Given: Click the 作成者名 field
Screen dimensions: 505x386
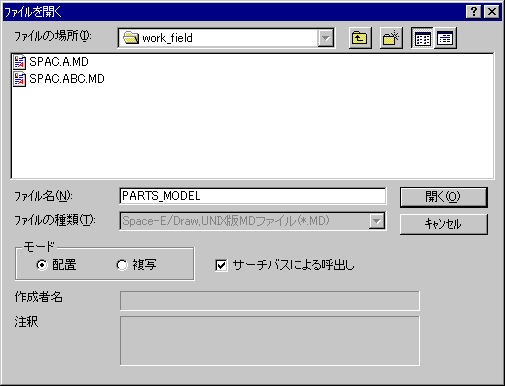Looking at the screenshot, I should point(270,301).
